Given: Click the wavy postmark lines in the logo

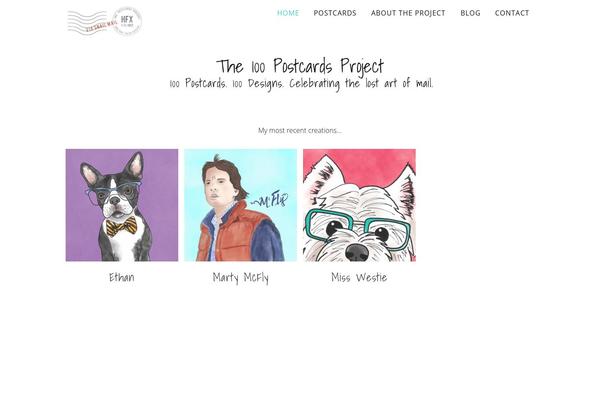Looking at the screenshot, I should tap(86, 22).
